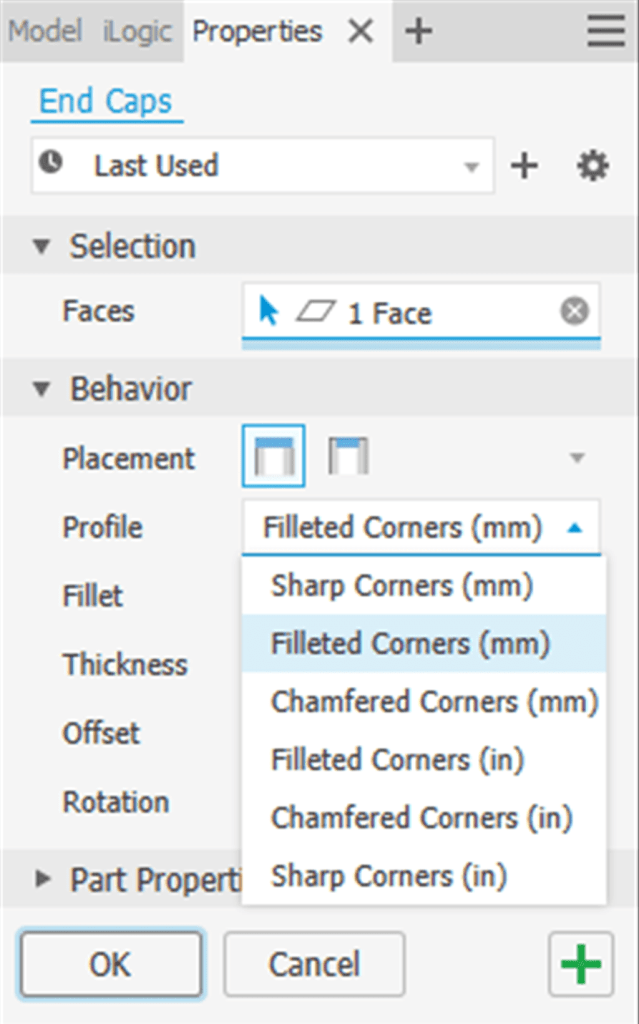This screenshot has height=1024, width=639.
Task: Select the inset Placement option
Action: point(273,455)
